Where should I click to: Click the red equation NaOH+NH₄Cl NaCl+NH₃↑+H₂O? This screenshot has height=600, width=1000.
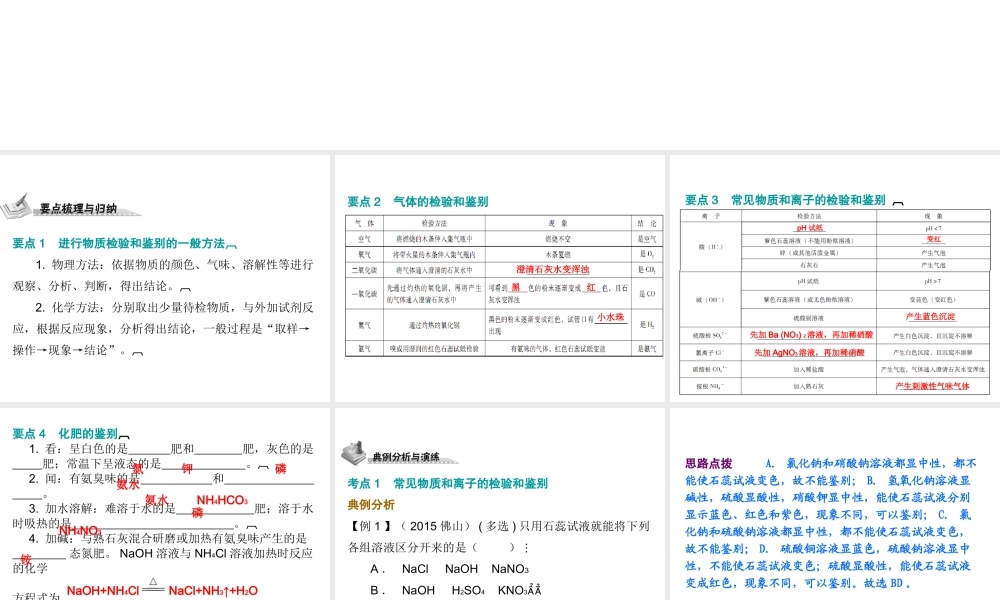pyautogui.click(x=162, y=590)
